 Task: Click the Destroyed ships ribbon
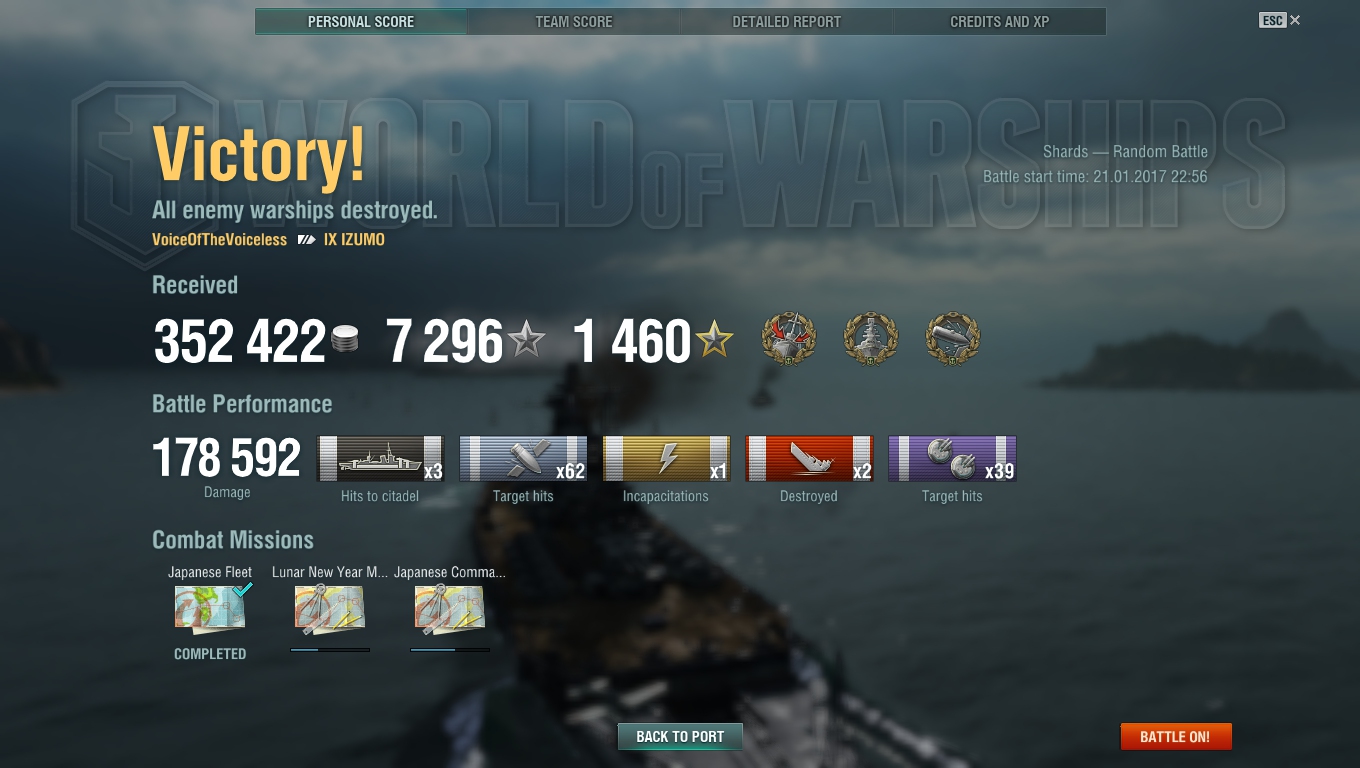pyautogui.click(x=809, y=459)
